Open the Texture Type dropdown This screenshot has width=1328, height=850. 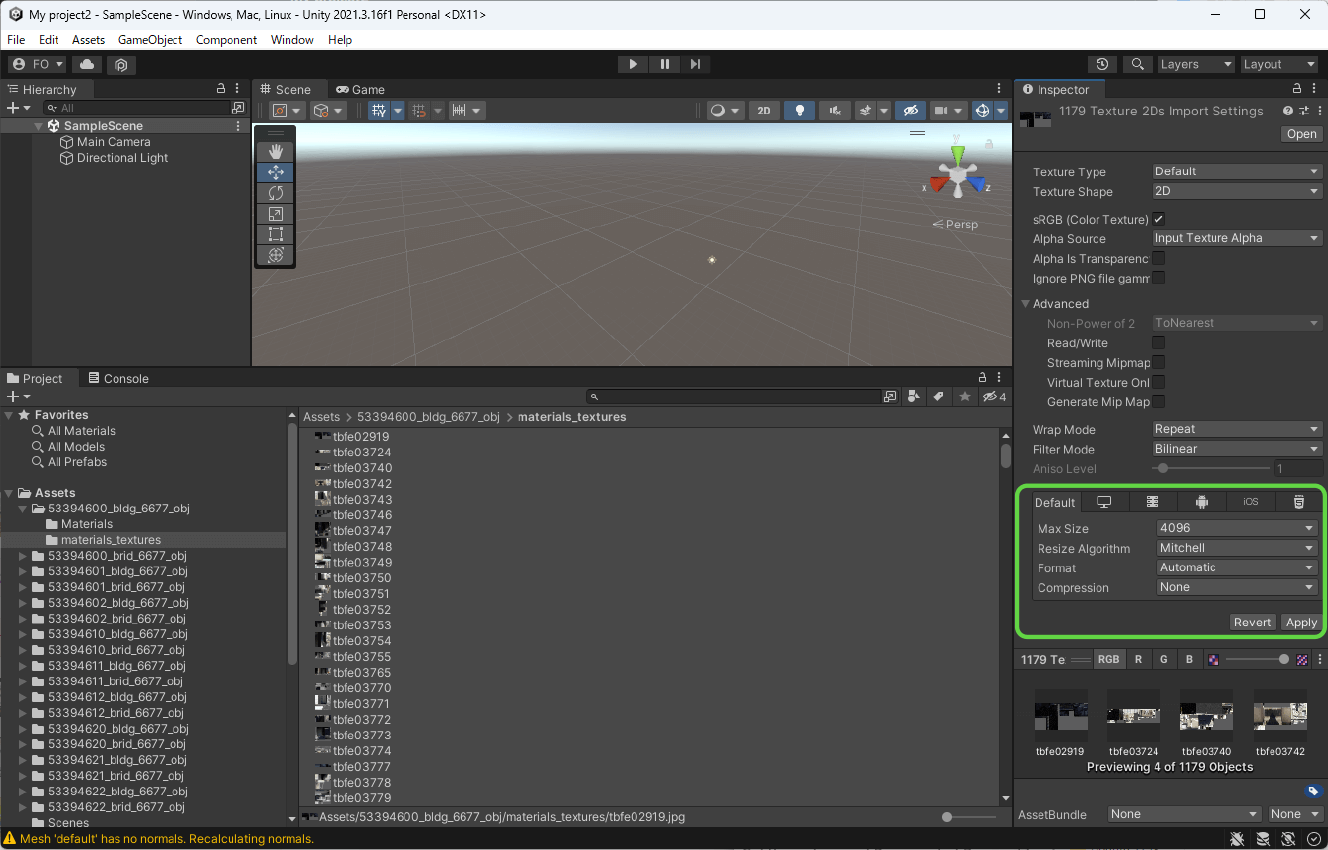(1236, 171)
